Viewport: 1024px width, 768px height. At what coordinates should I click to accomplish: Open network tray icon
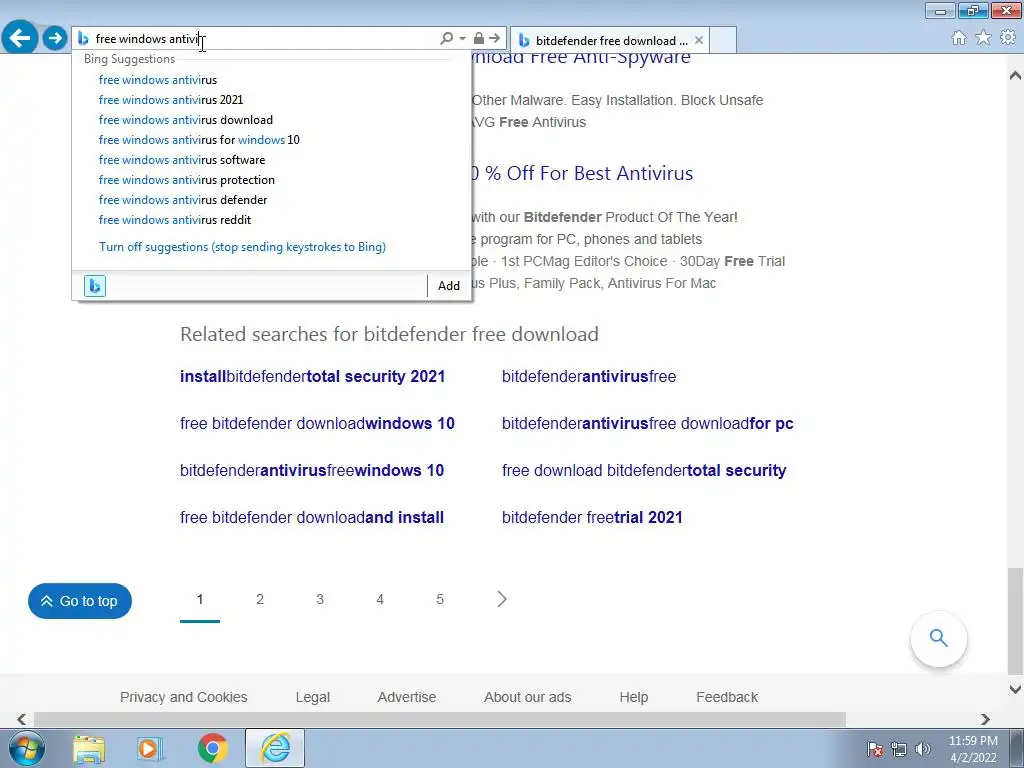click(899, 749)
